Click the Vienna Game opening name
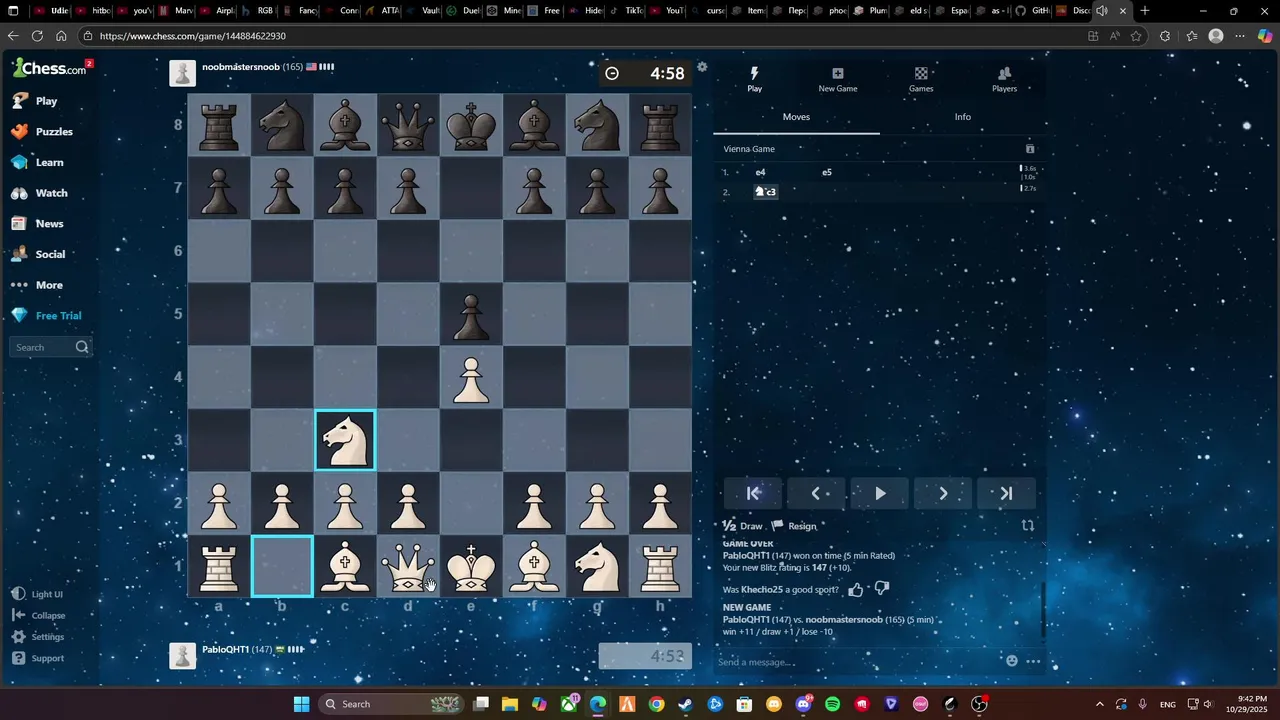The height and width of the screenshot is (720, 1280). [749, 149]
